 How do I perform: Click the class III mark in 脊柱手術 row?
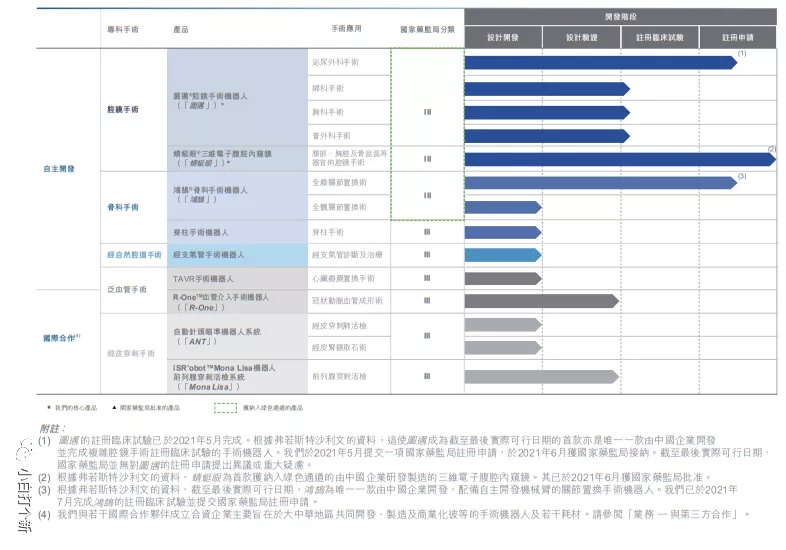tap(427, 232)
